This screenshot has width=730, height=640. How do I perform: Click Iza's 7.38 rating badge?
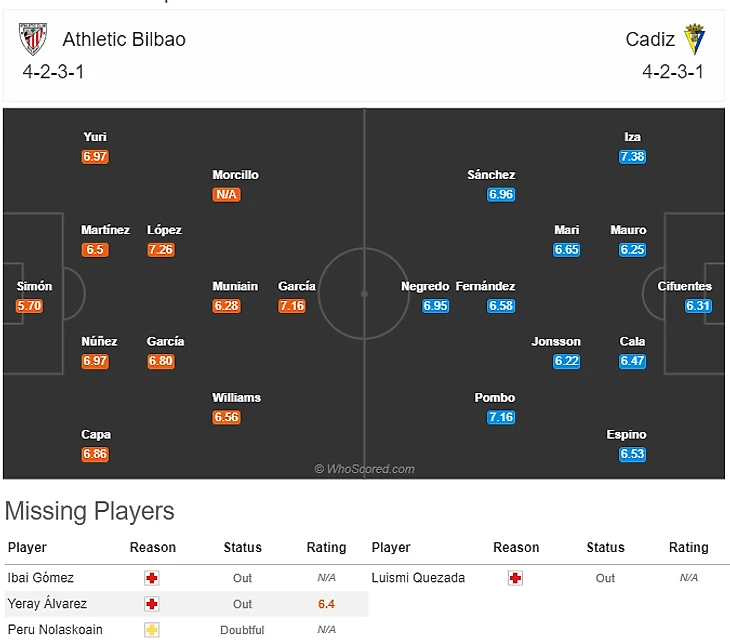[632, 156]
